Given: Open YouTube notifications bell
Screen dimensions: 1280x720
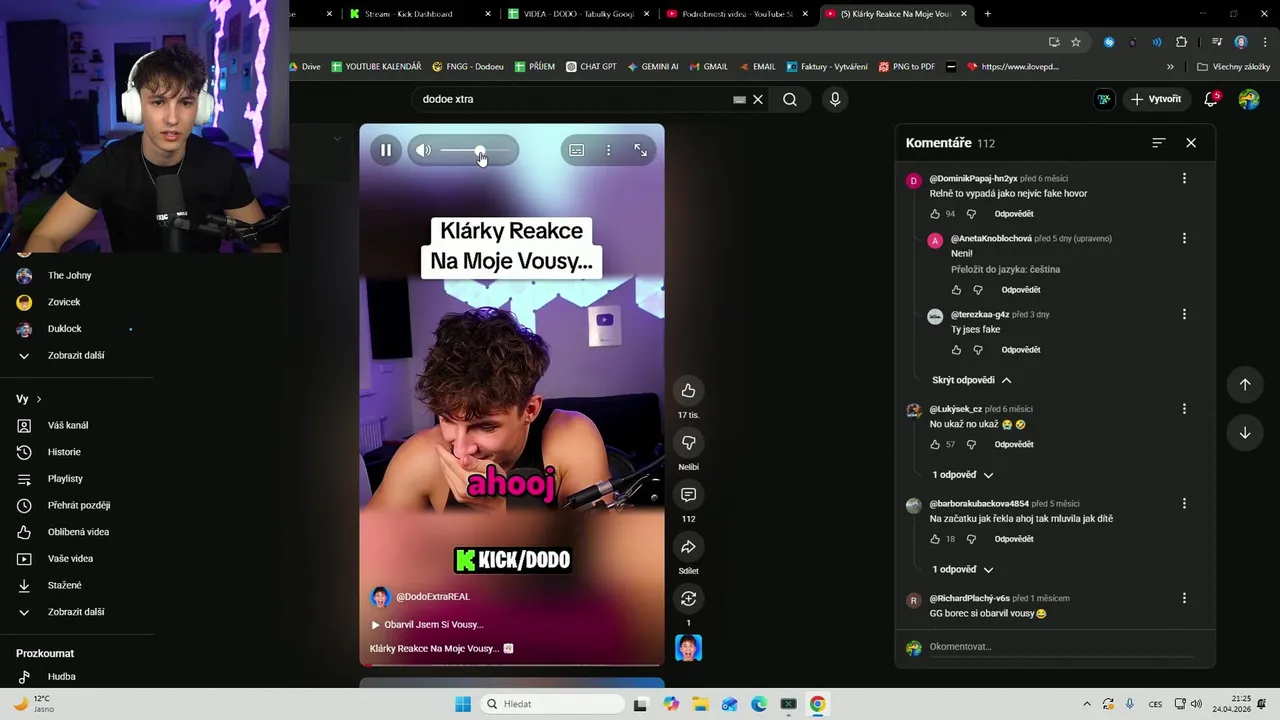Looking at the screenshot, I should coord(1211,99).
